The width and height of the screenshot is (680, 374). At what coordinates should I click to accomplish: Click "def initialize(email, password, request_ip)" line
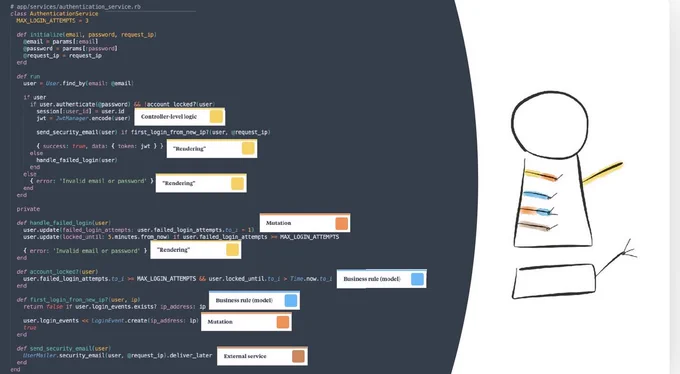click(86, 34)
